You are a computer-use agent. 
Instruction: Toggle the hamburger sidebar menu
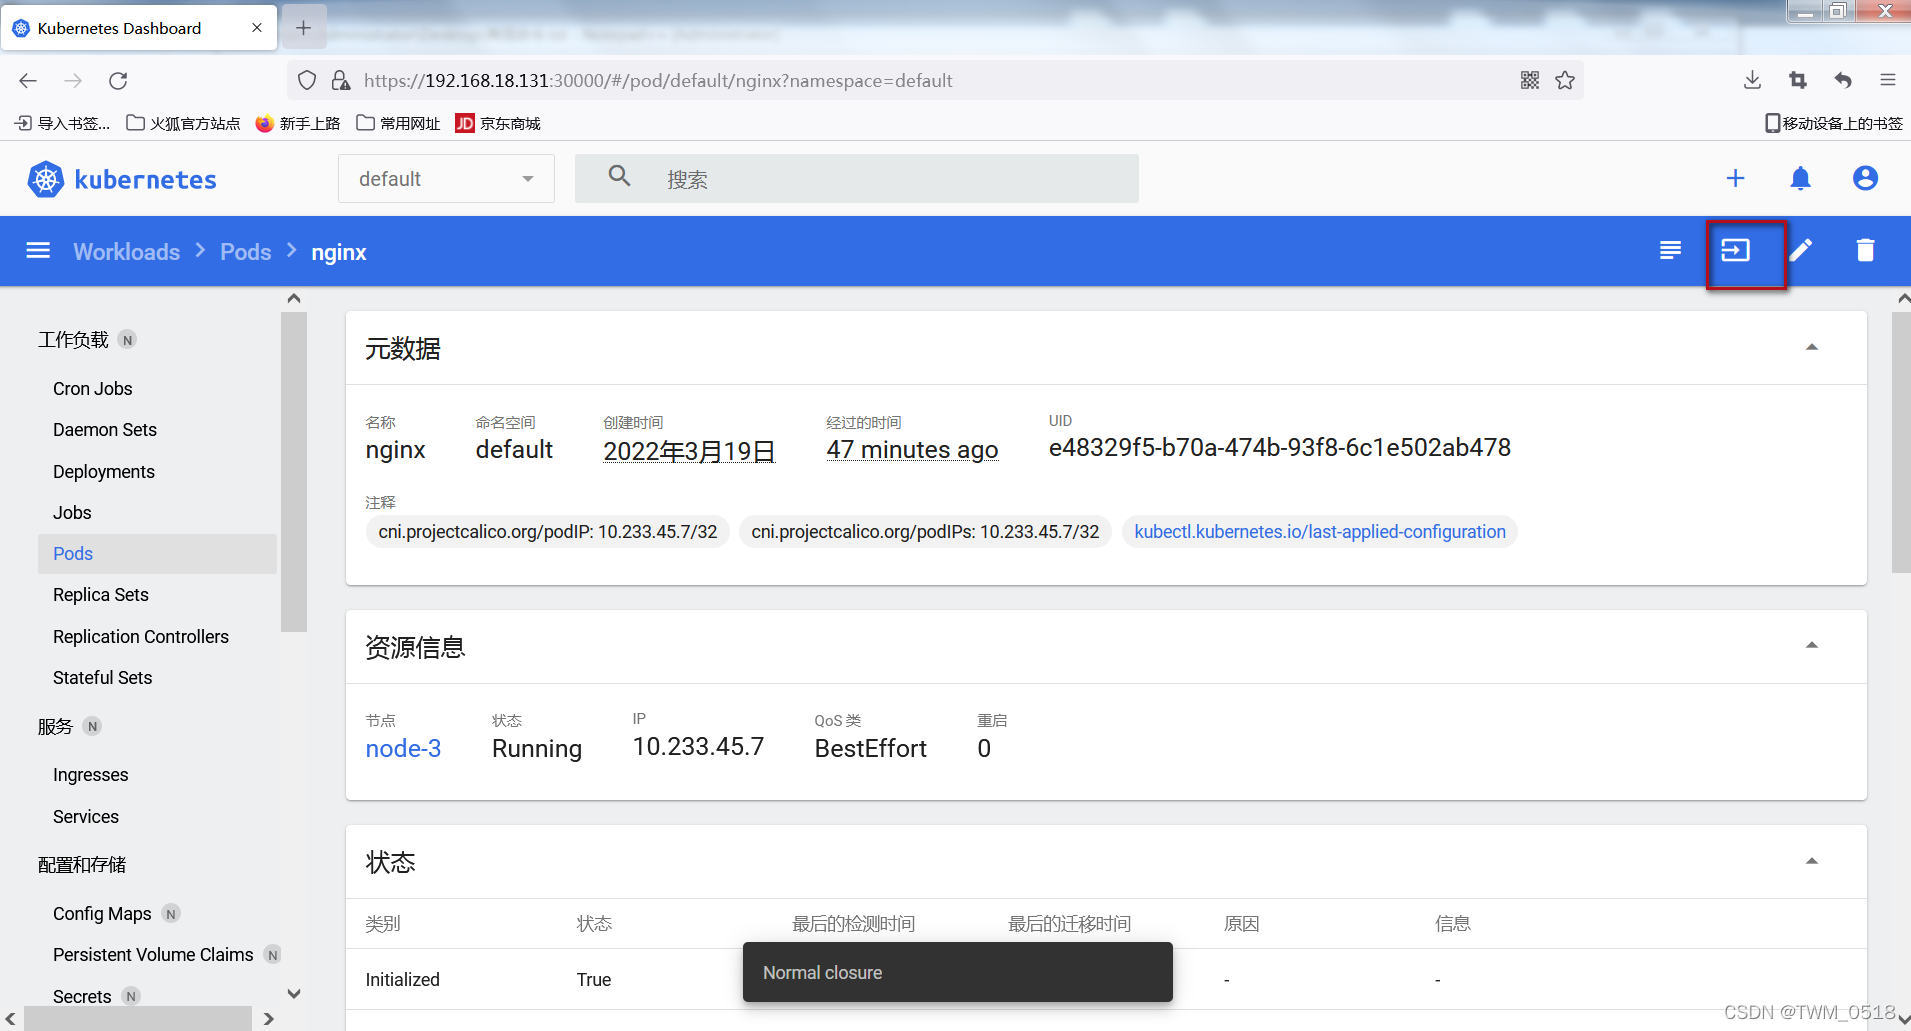point(38,251)
